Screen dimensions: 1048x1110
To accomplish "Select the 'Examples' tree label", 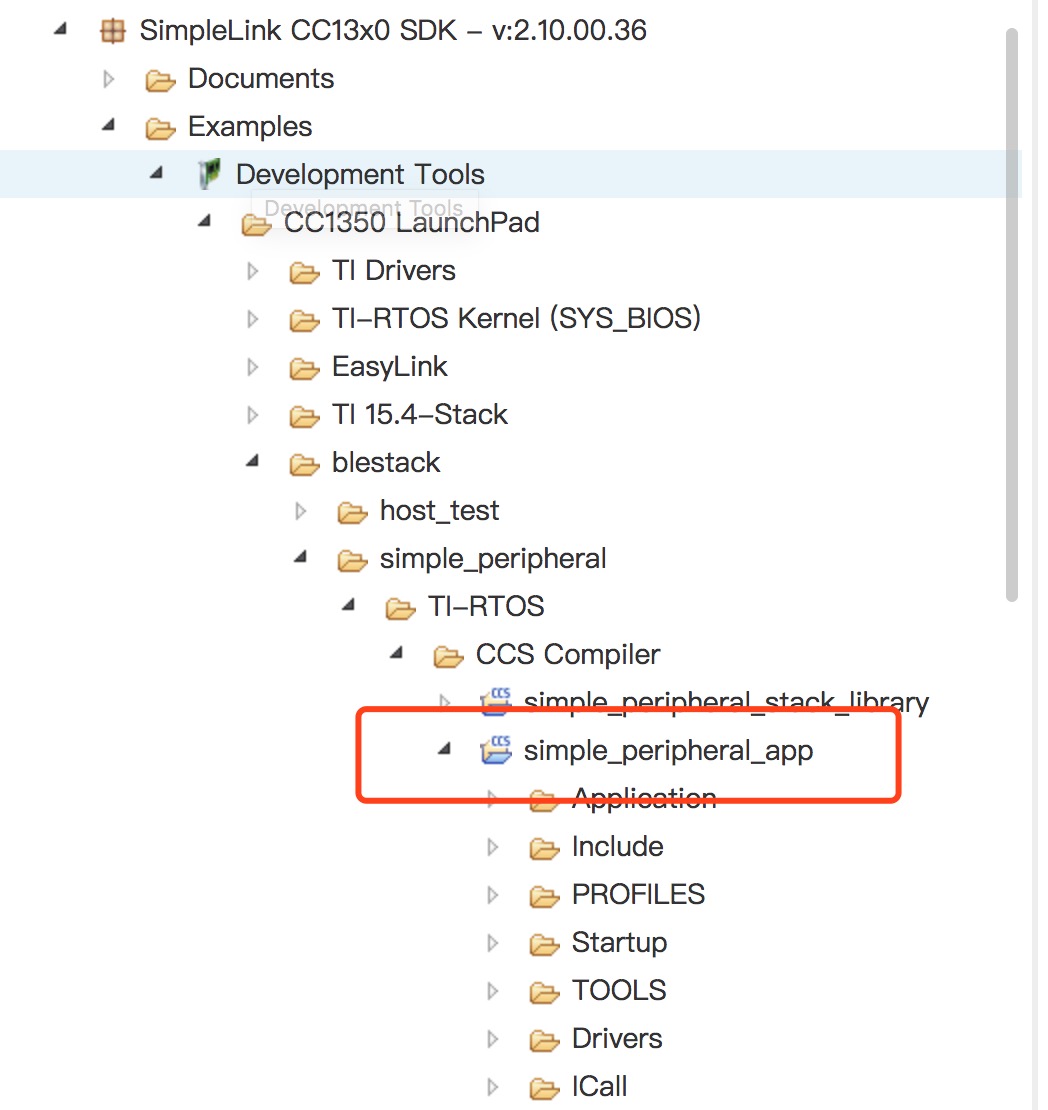I will click(250, 127).
